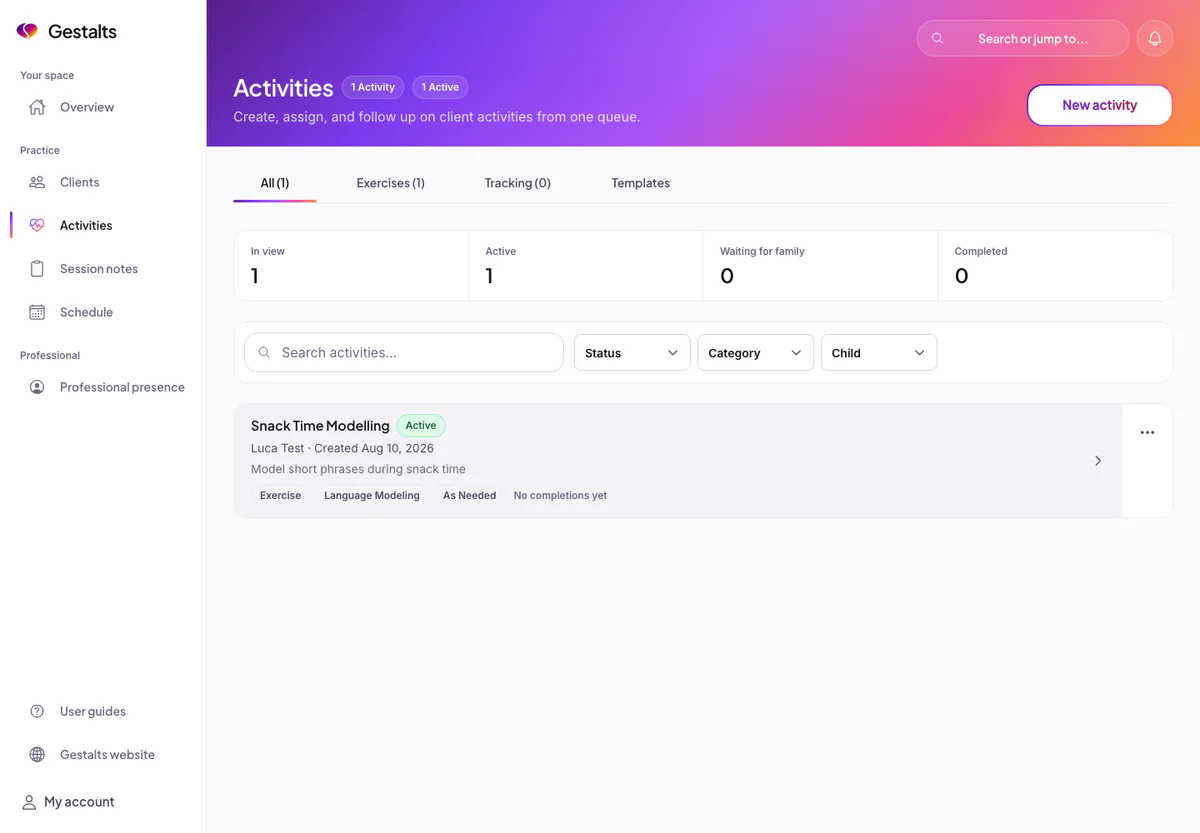The height and width of the screenshot is (833, 1200).
Task: Expand the Category filter dropdown
Action: click(755, 353)
